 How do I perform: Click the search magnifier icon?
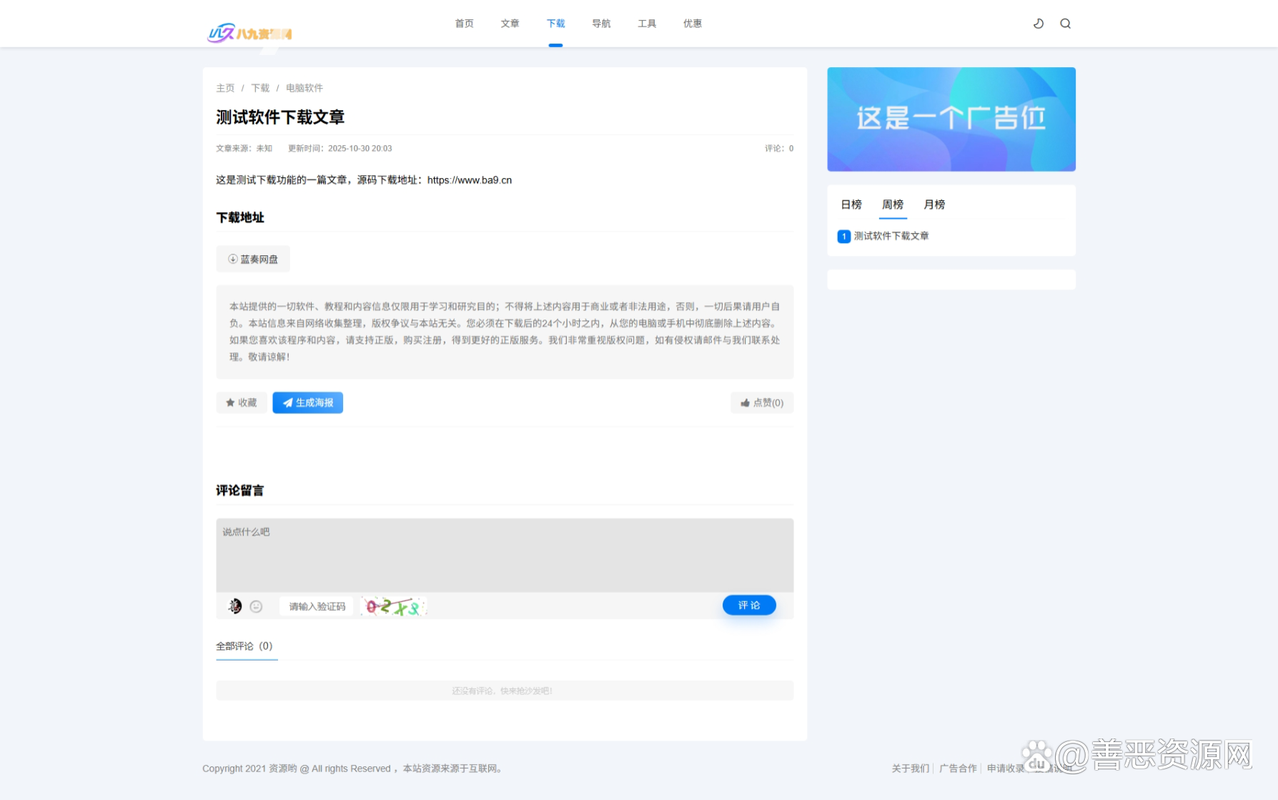1065,22
